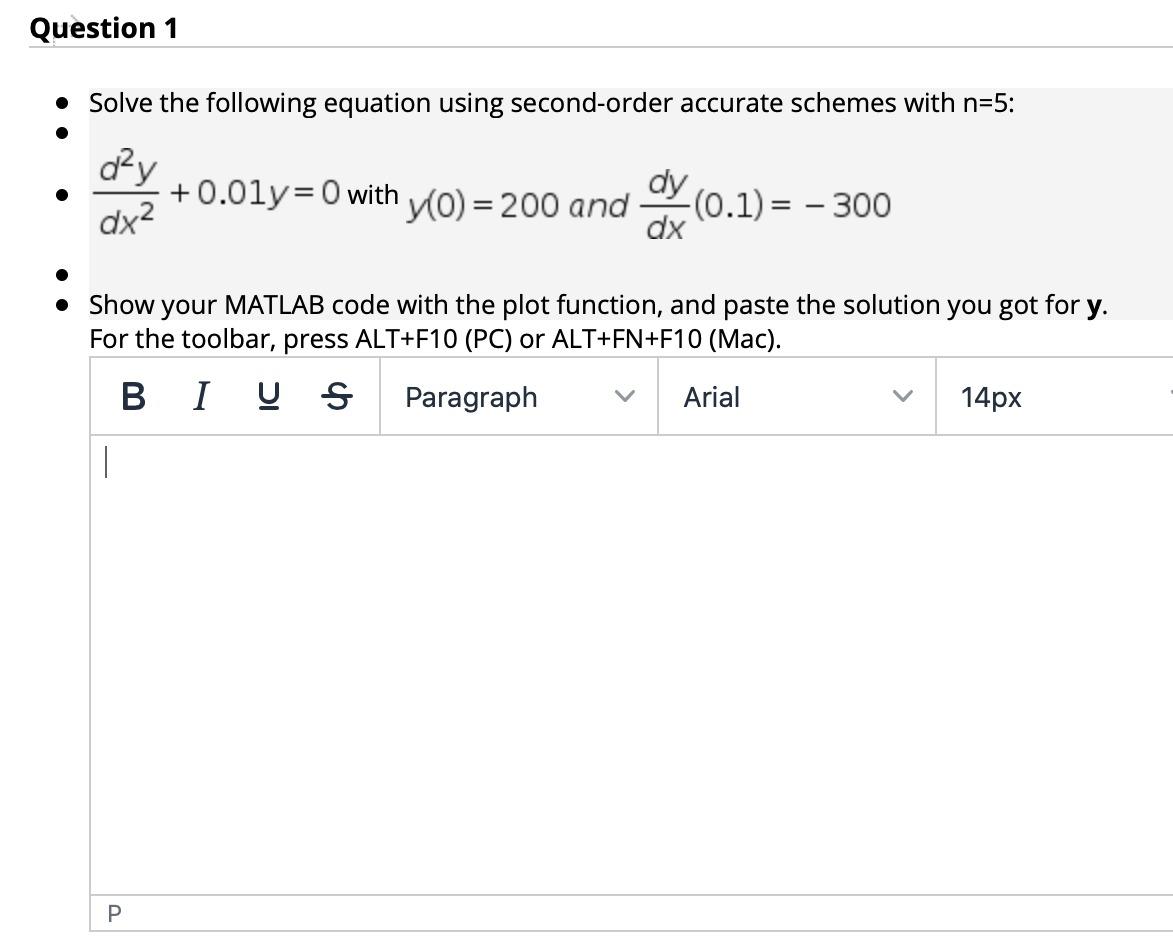Enable underline styling via the U icon

tap(267, 397)
